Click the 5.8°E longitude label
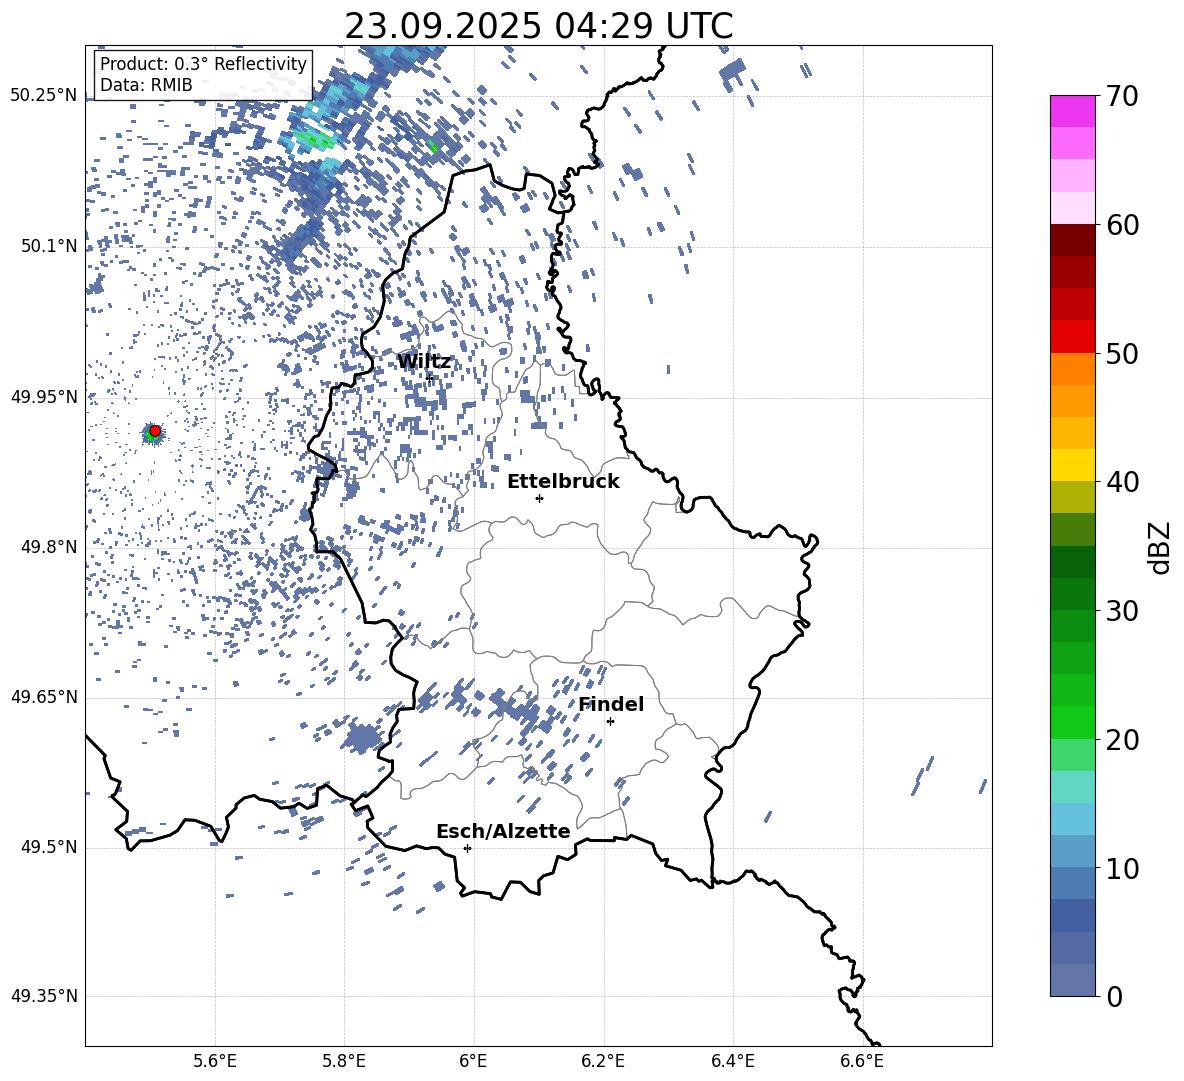 [x=344, y=1061]
